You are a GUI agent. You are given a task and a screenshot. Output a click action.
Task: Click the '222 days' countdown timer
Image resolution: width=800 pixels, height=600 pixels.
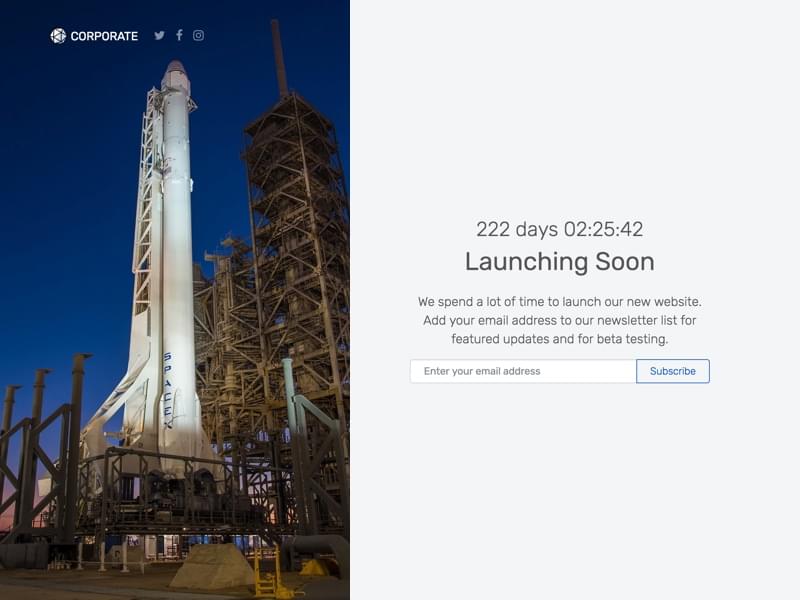pos(560,229)
